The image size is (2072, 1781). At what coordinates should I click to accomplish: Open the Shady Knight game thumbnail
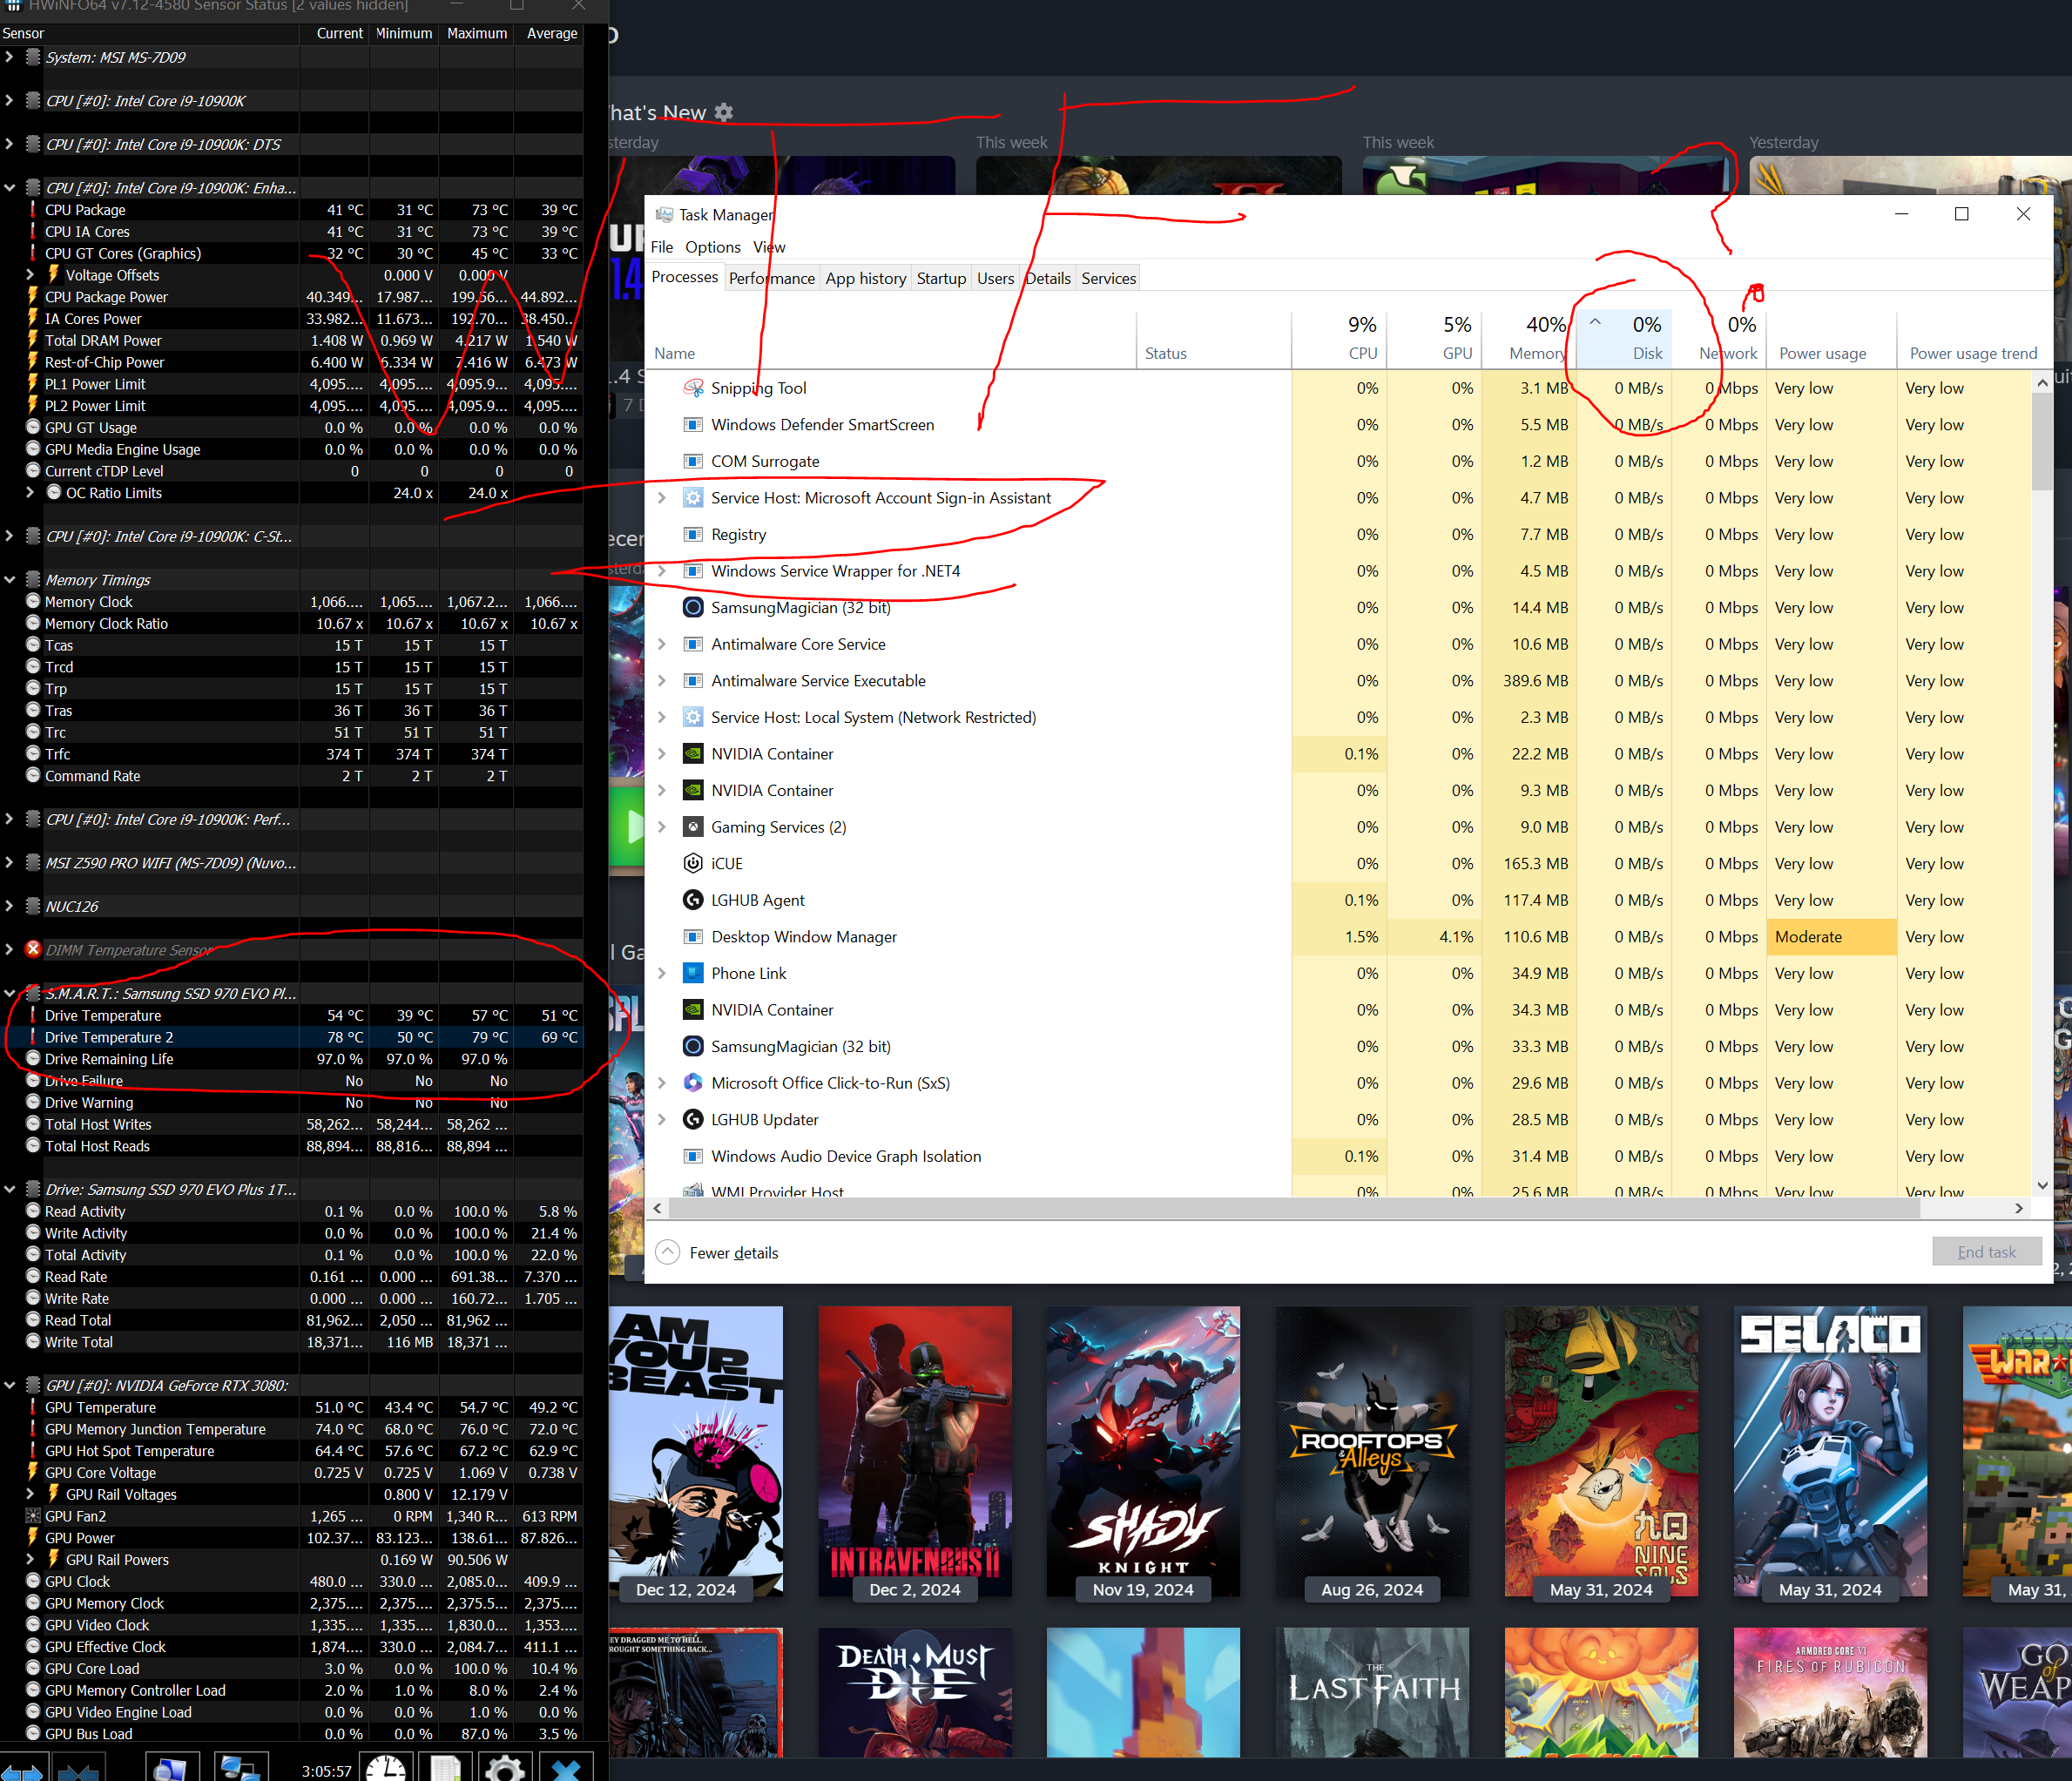click(x=1143, y=1452)
